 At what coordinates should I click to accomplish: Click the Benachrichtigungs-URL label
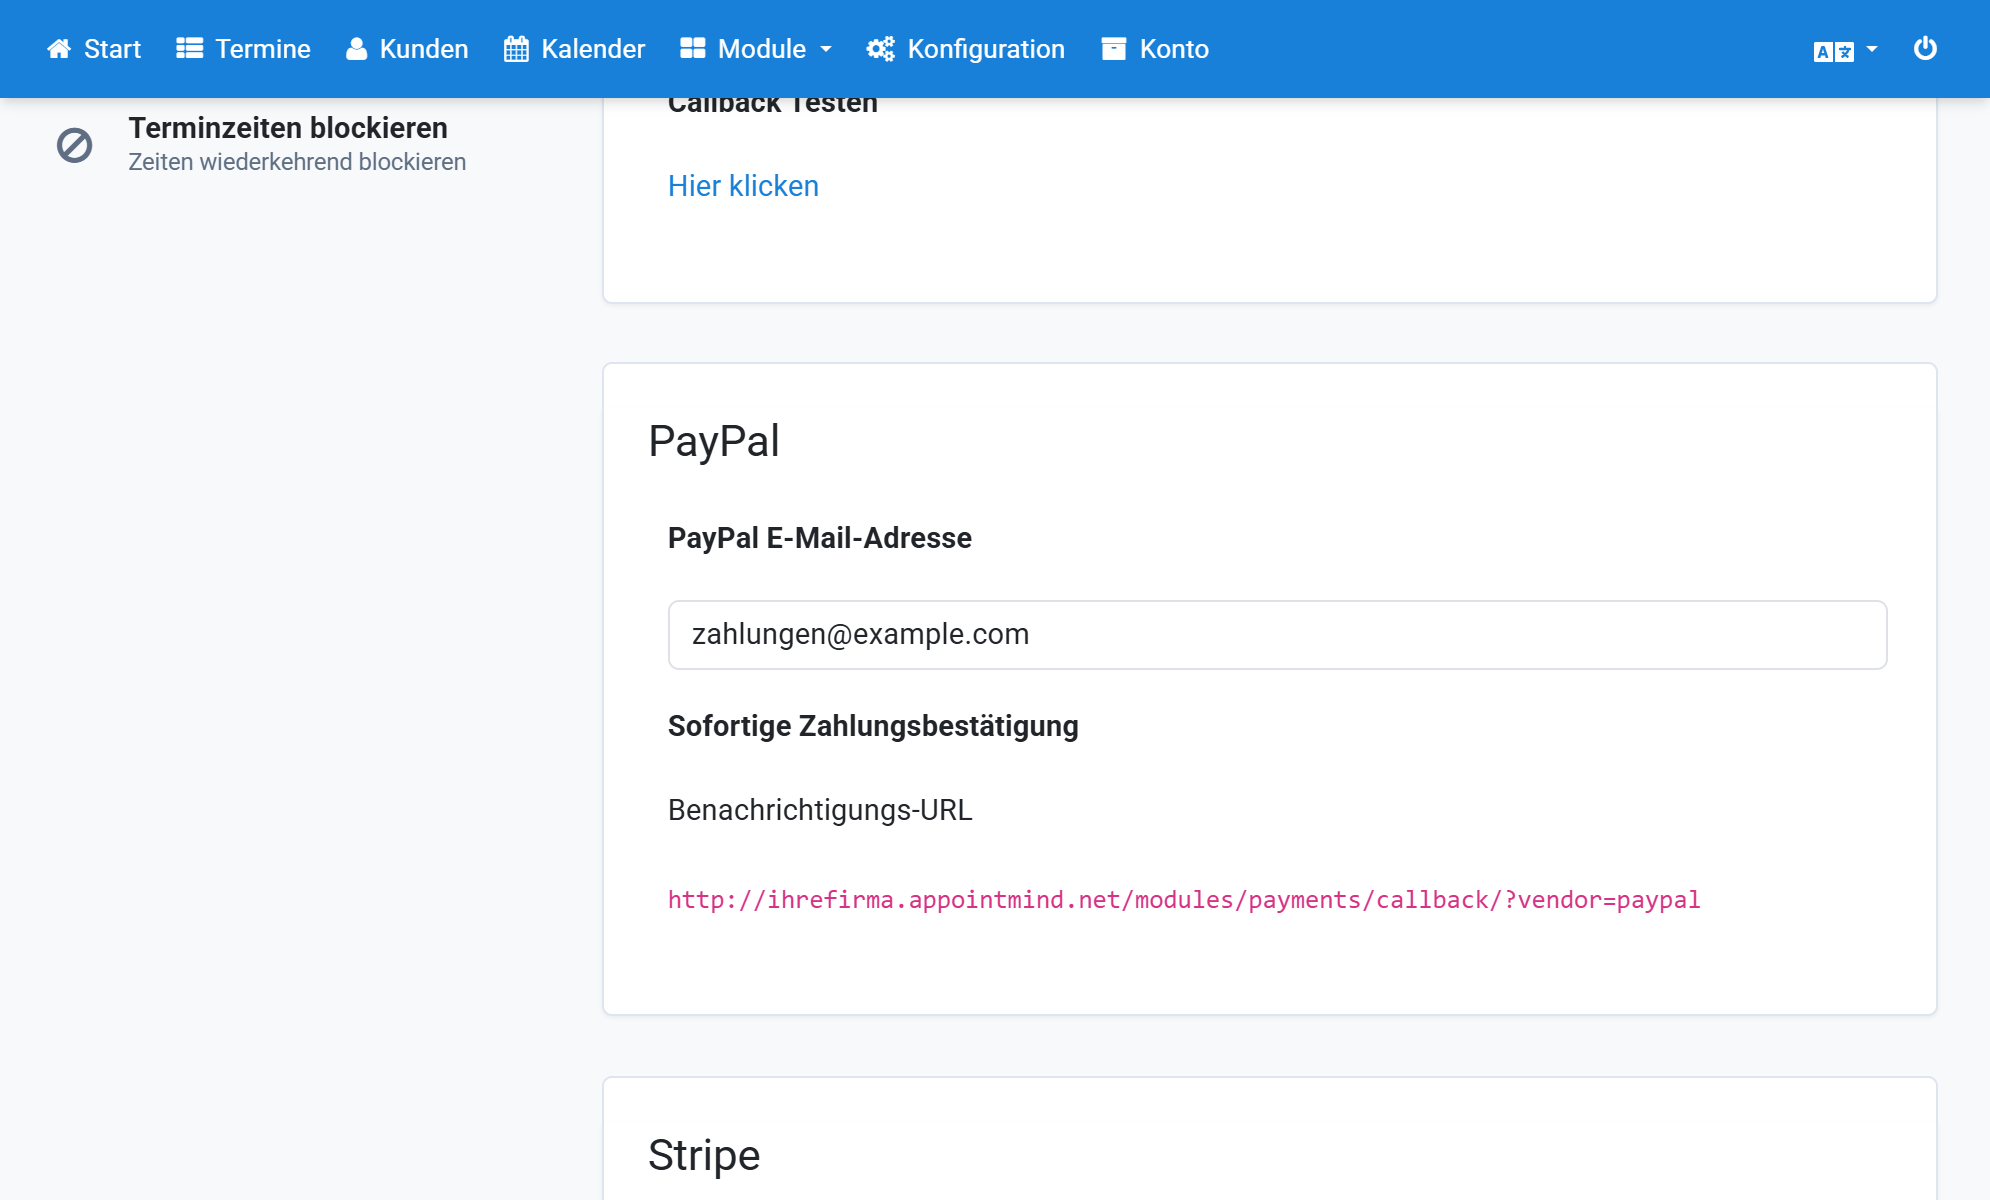click(x=820, y=810)
